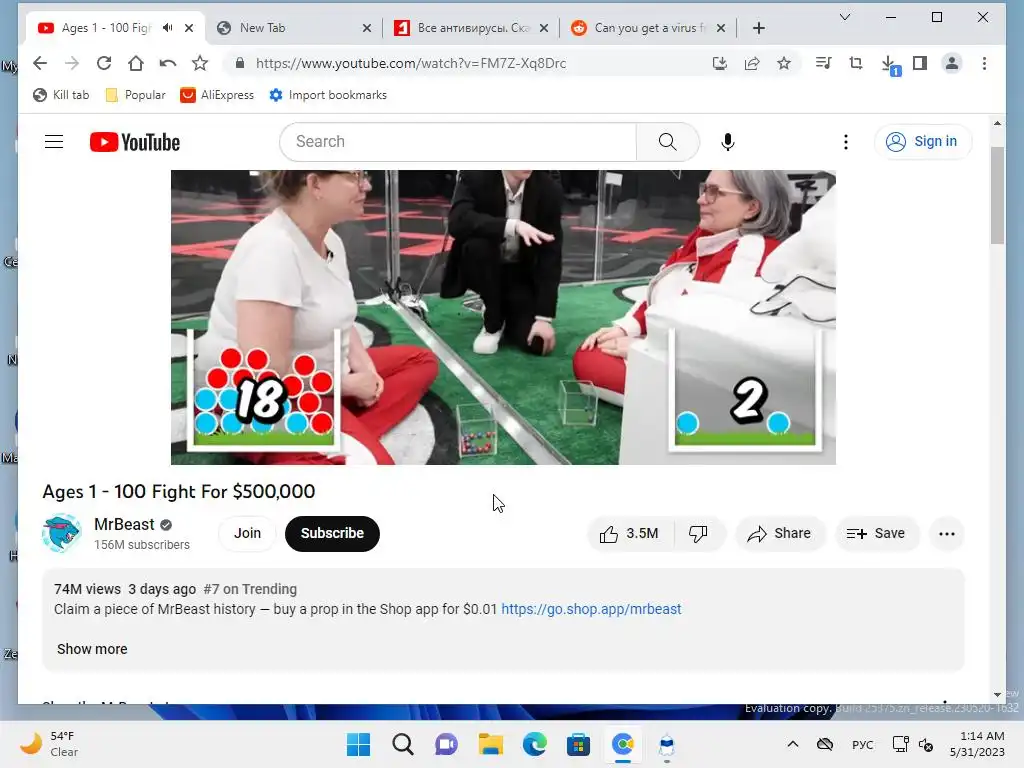The image size is (1024, 768).
Task: Subscribe to MrBeast channel
Action: click(332, 534)
